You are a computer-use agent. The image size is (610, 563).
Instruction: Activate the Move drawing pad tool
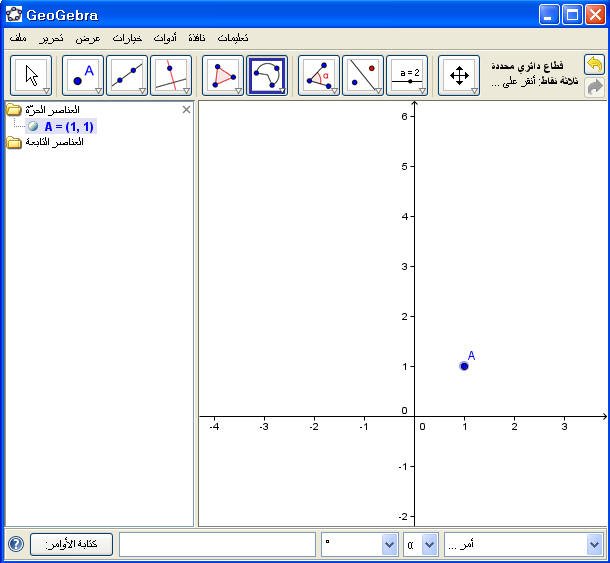[x=459, y=76]
